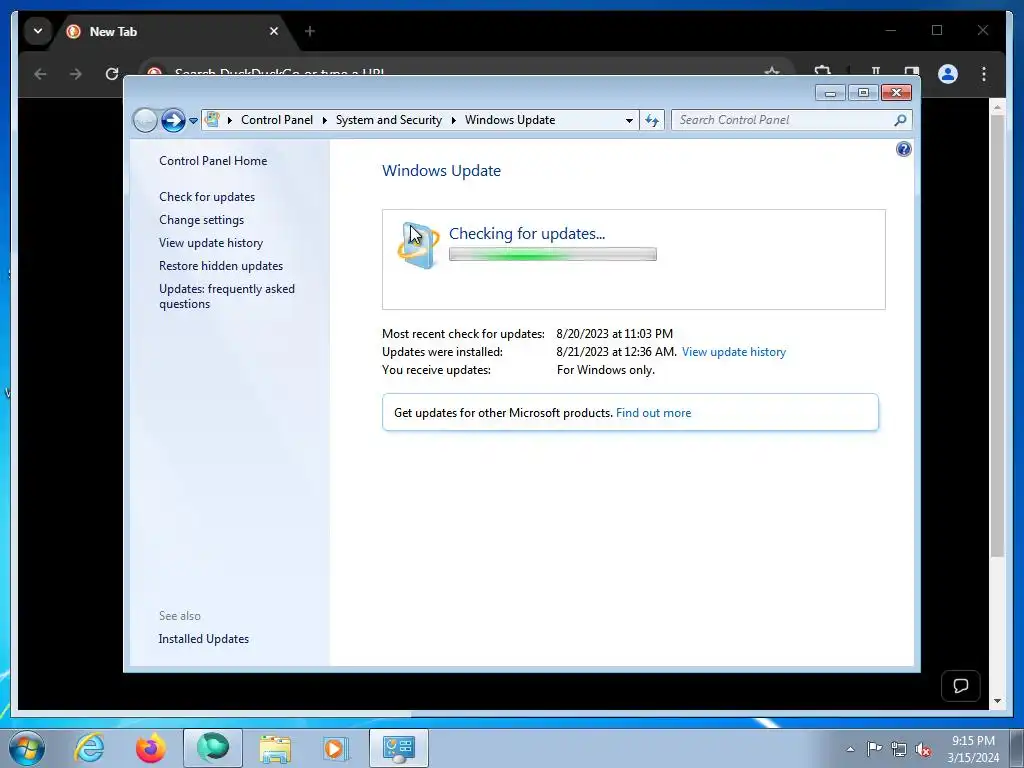Open Control Panel Home link
1024x768 pixels.
pos(213,161)
